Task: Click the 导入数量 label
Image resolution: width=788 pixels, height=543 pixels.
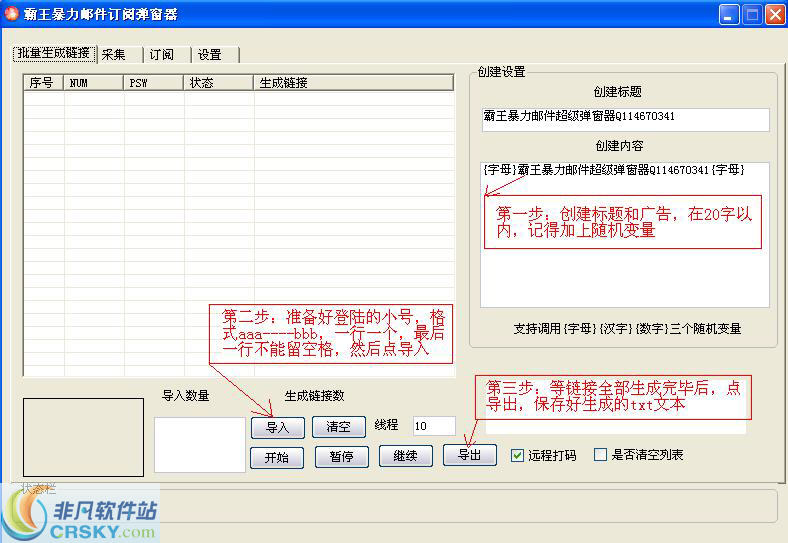Action: pyautogui.click(x=185, y=396)
